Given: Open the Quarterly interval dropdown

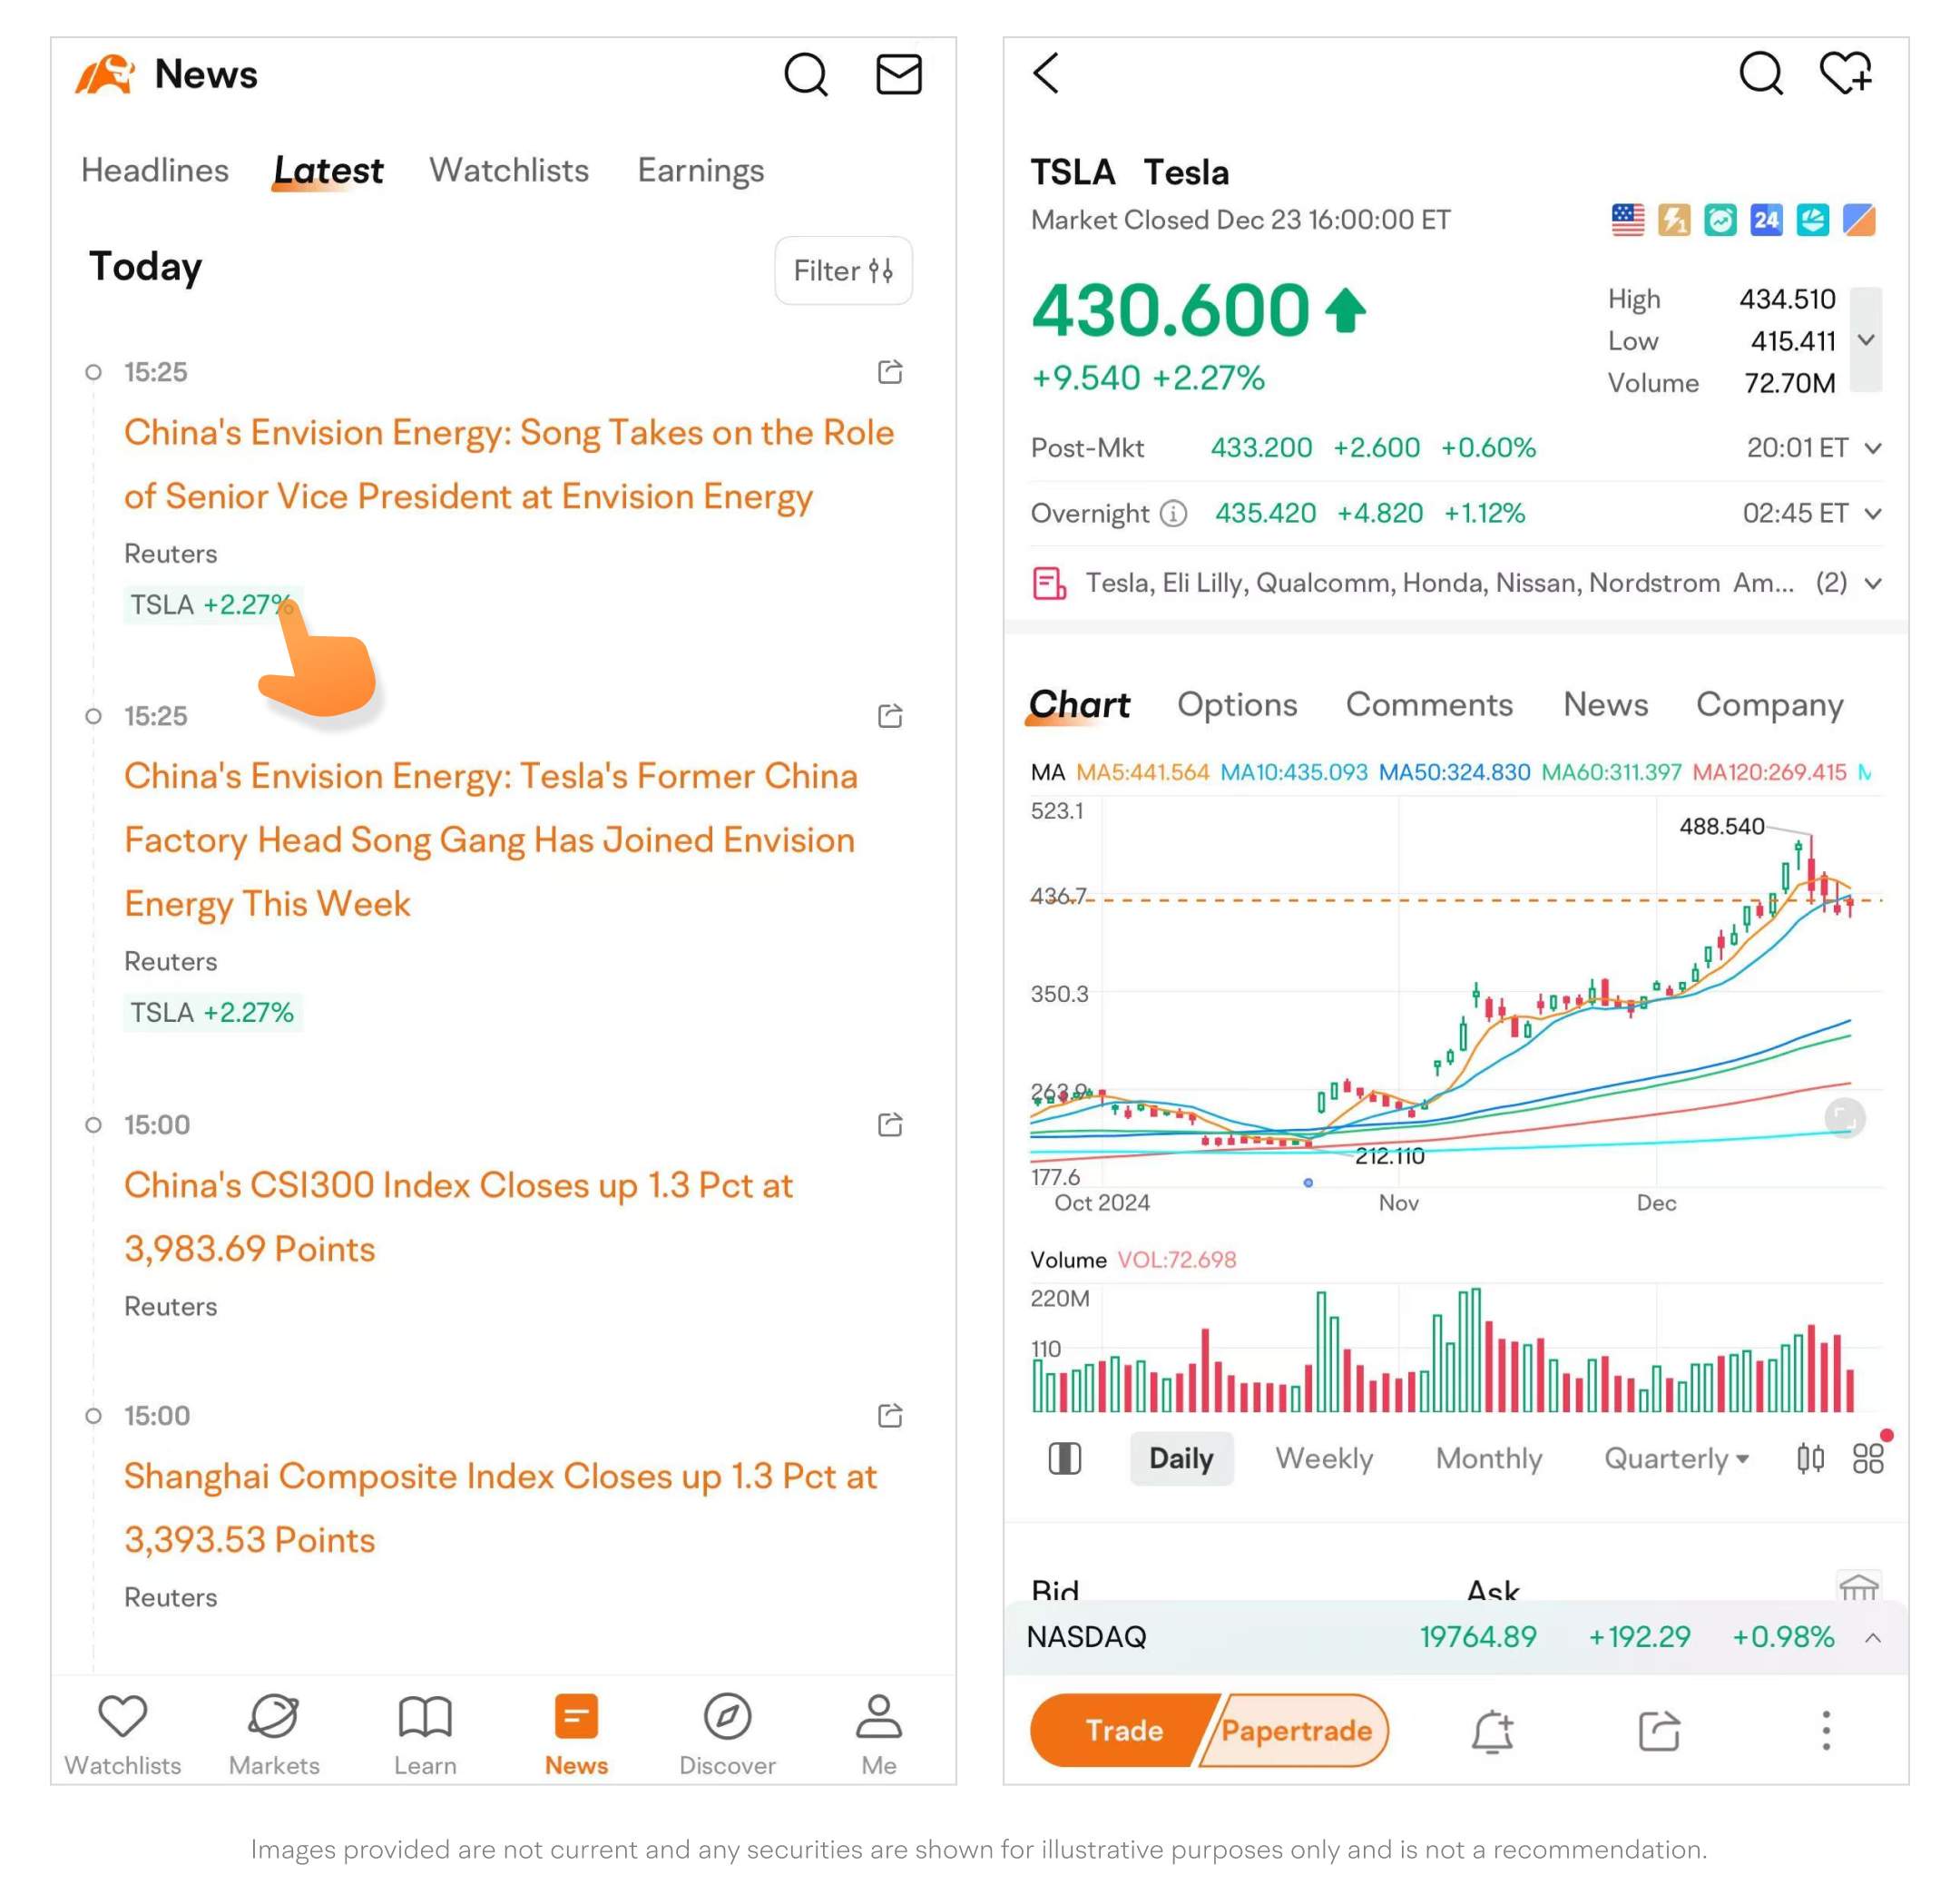Looking at the screenshot, I should point(1676,1458).
